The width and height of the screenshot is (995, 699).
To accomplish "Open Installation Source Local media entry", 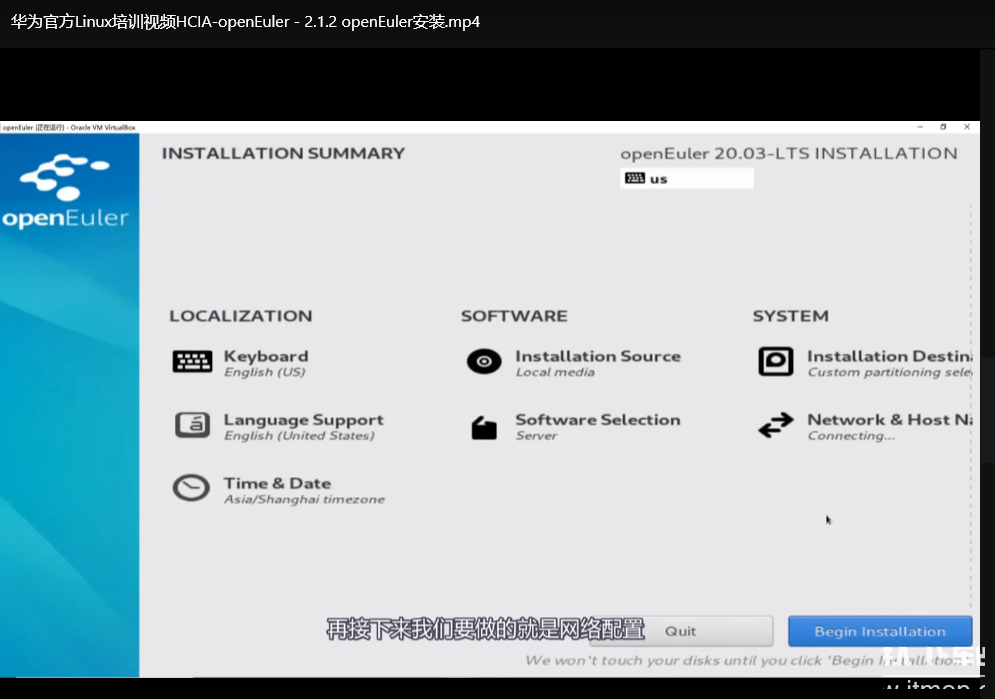I will click(x=555, y=372).
